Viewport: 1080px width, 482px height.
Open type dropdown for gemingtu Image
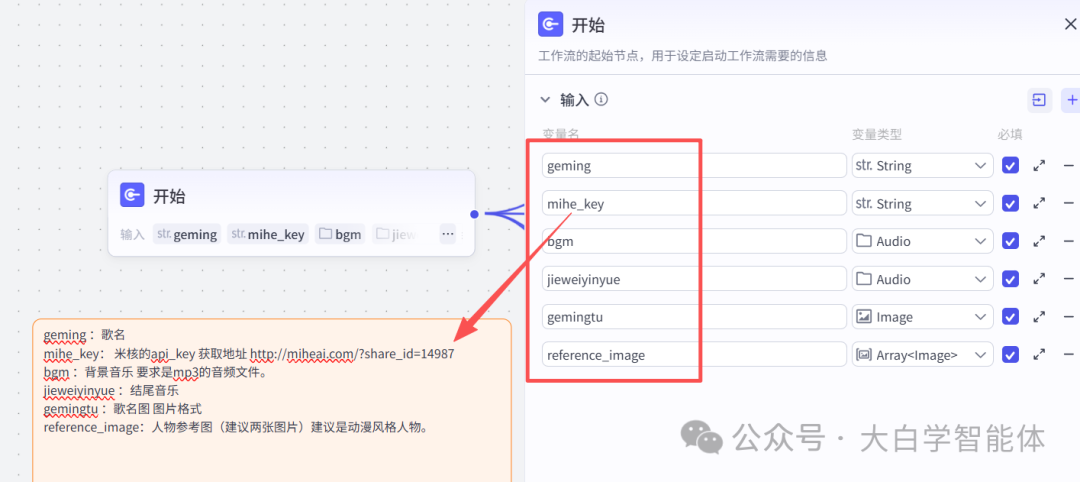tap(922, 317)
